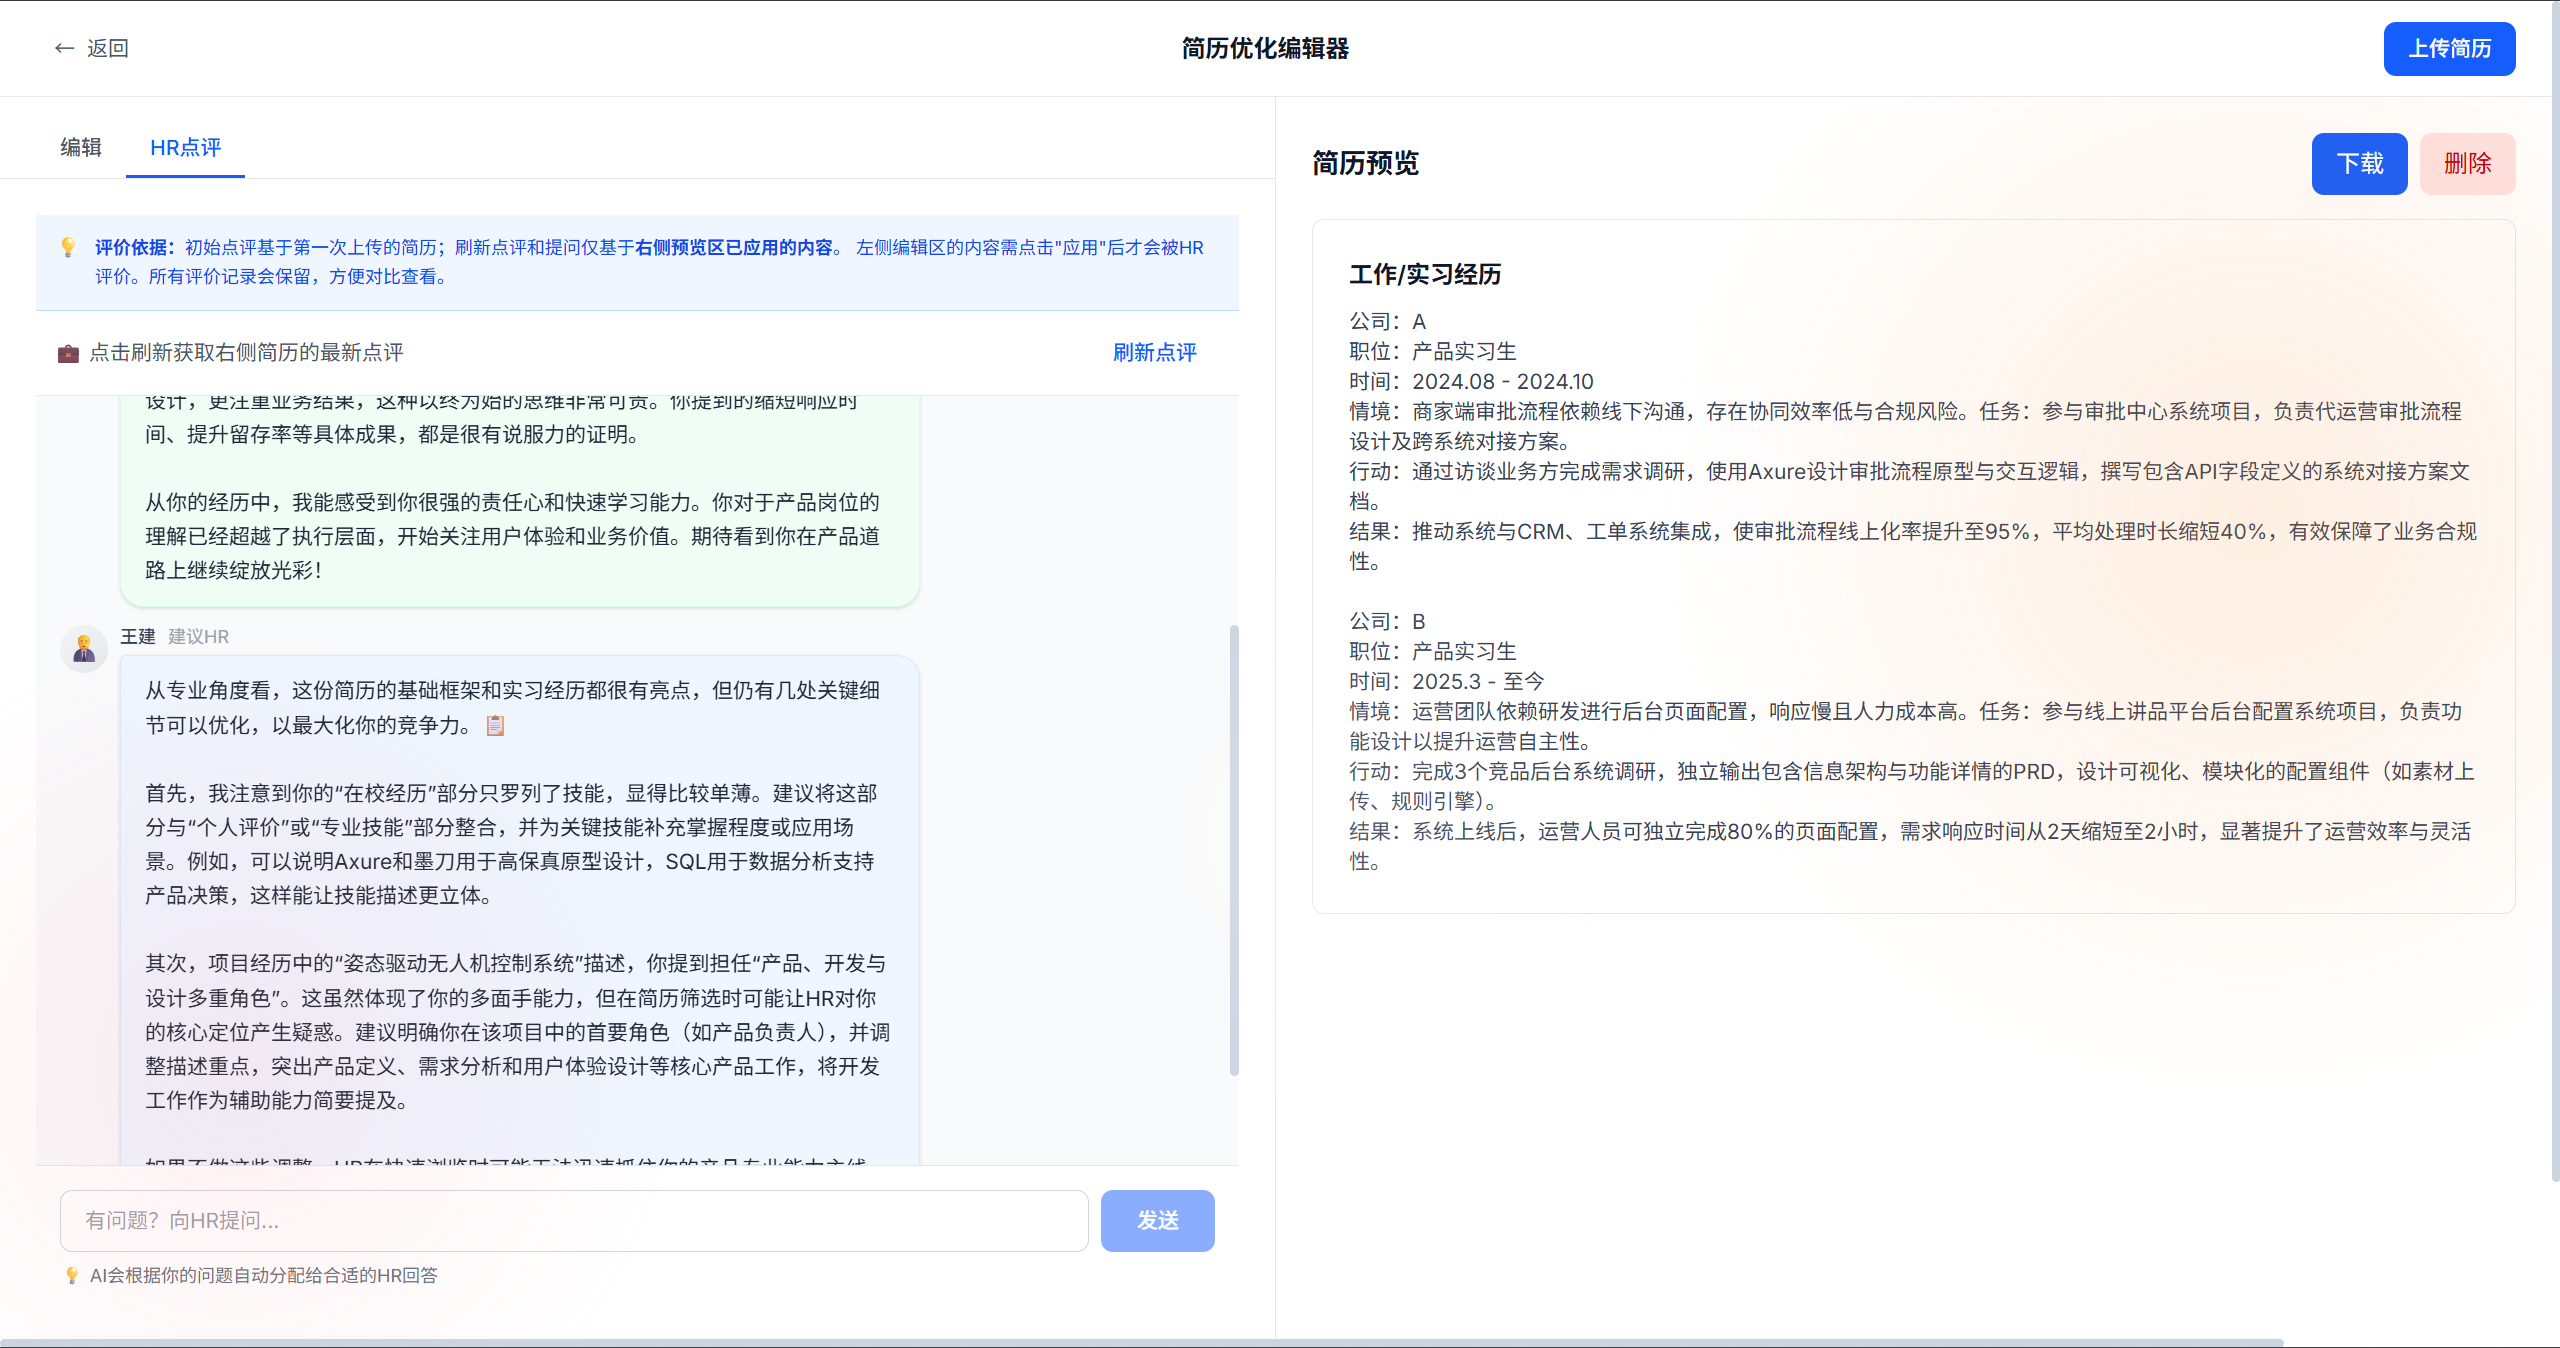Click the 发送 send button

coord(1157,1220)
